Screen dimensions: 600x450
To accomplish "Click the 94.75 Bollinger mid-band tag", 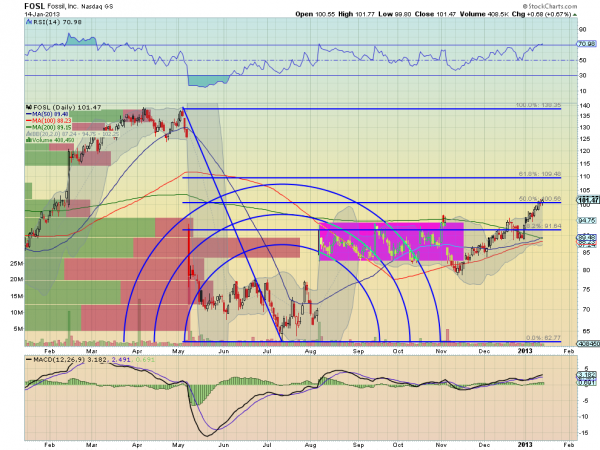I will [x=588, y=221].
